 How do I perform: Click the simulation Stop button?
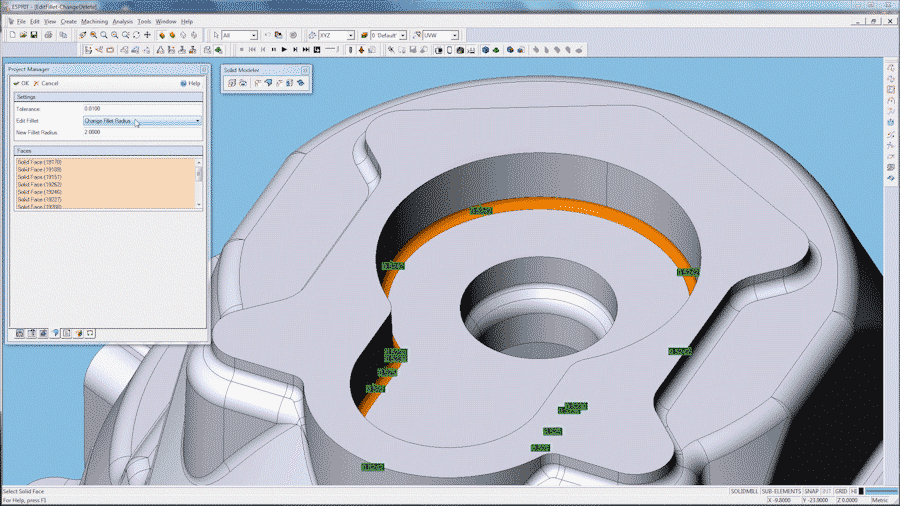(x=242, y=50)
